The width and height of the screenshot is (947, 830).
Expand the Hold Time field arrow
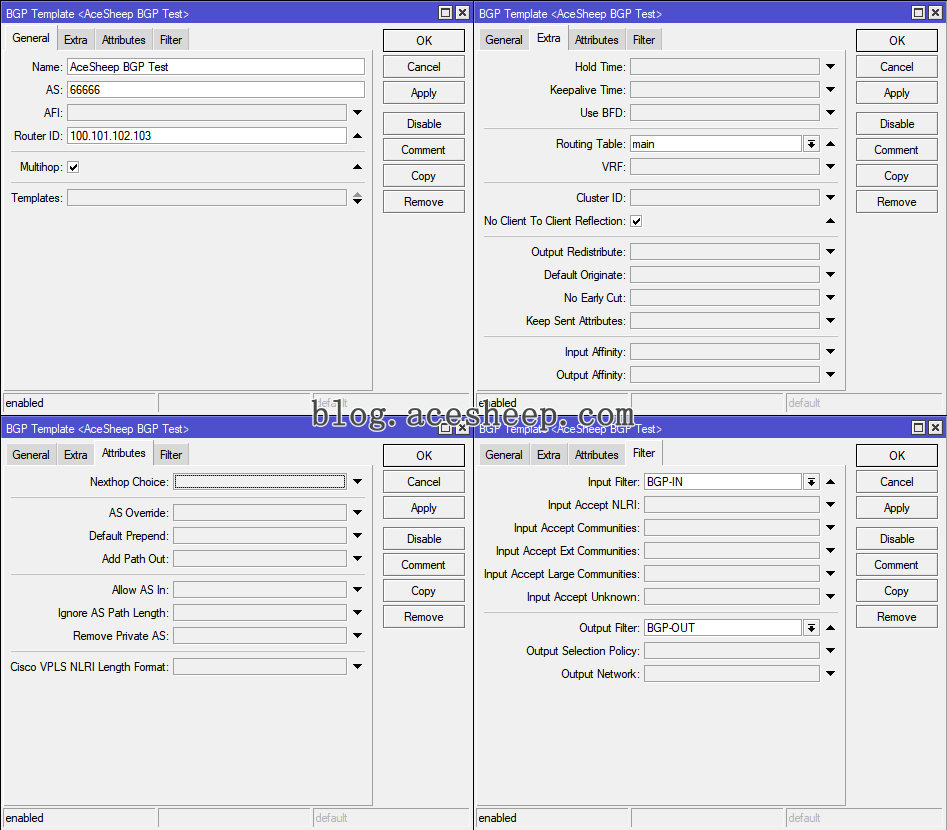(830, 67)
